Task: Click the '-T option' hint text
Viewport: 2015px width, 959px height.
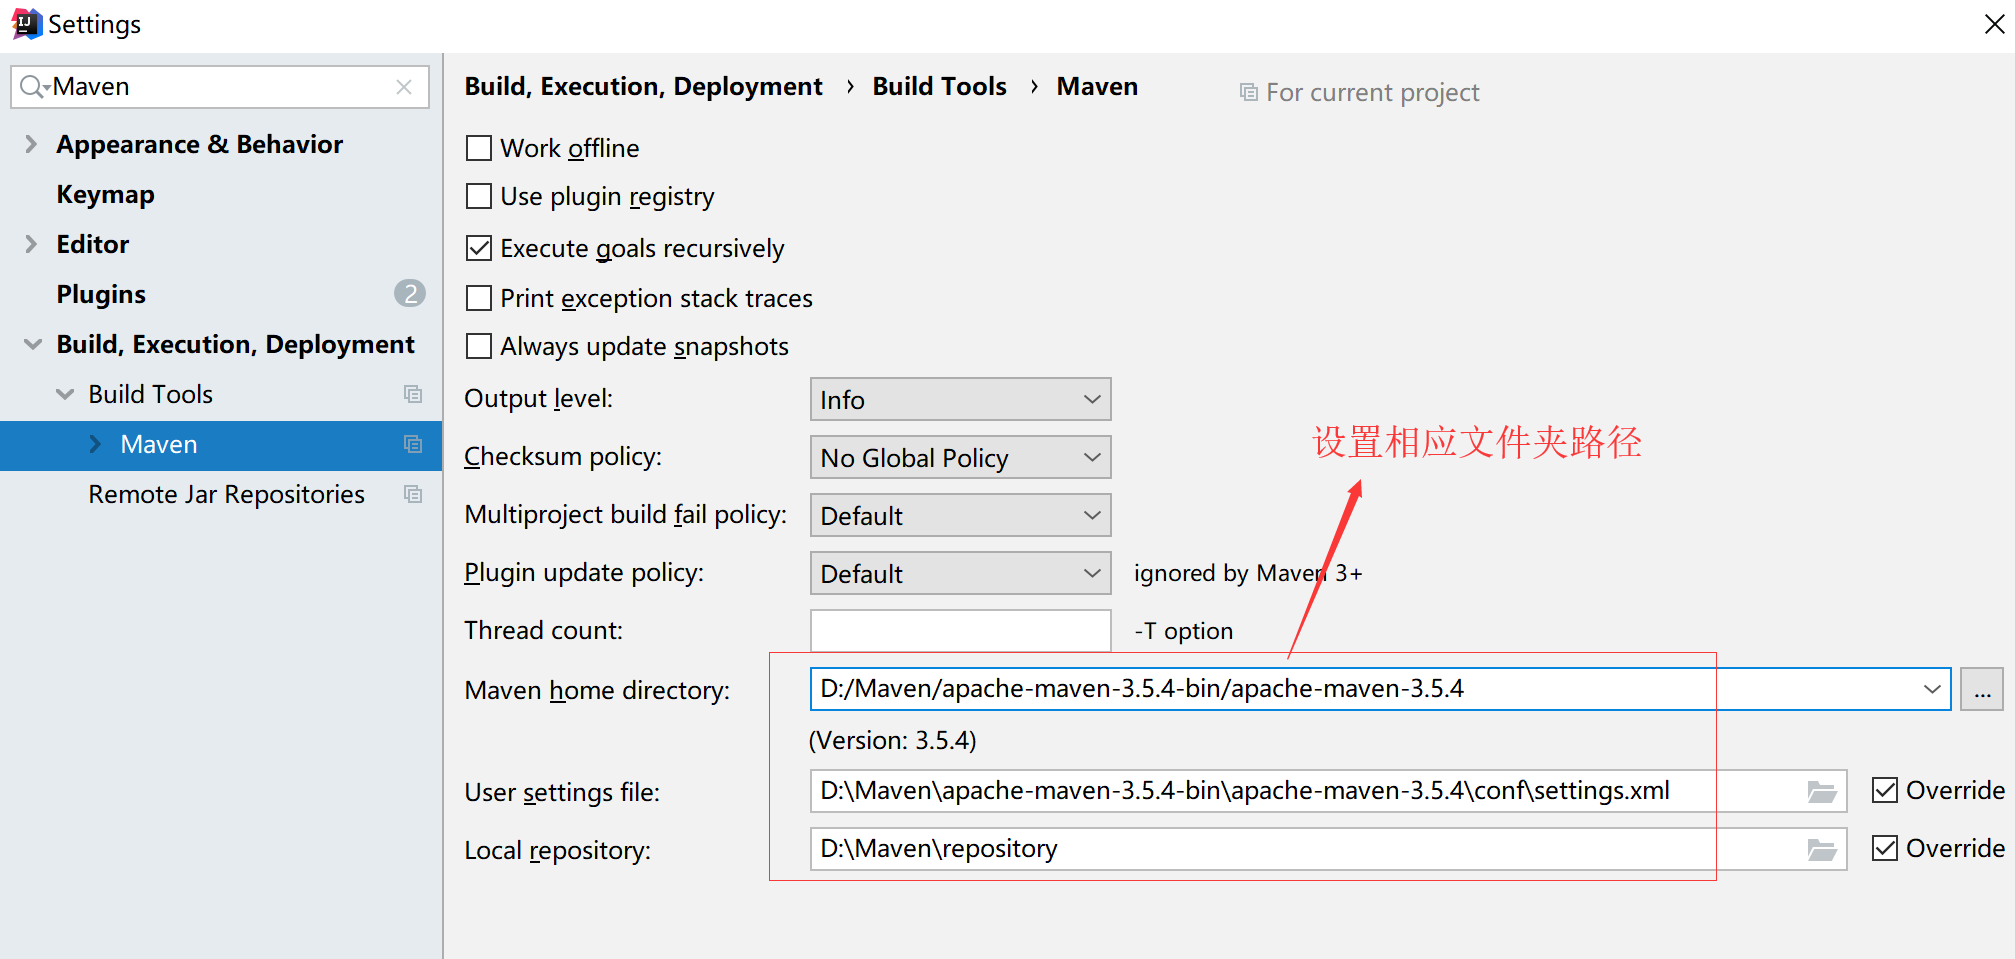Action: tap(1183, 631)
